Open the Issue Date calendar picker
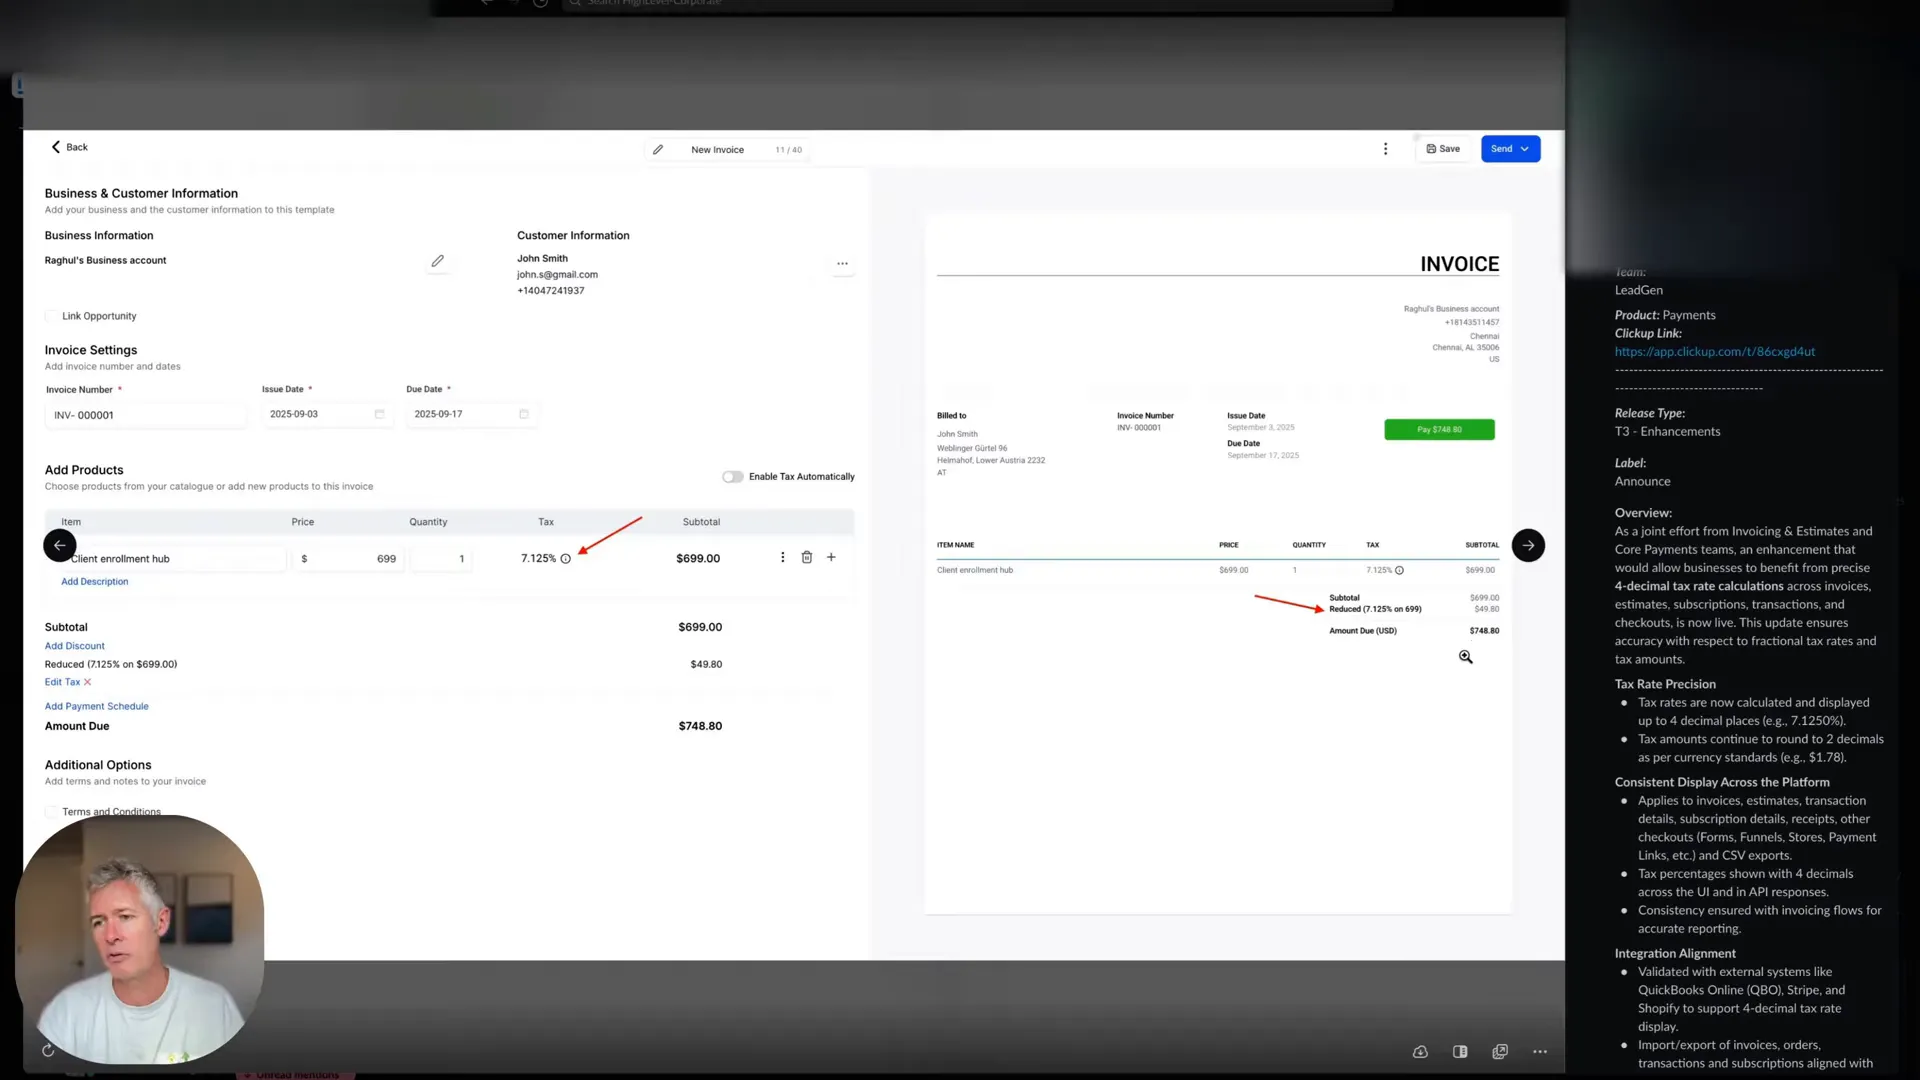Viewport: 1920px width, 1080px height. [379, 414]
